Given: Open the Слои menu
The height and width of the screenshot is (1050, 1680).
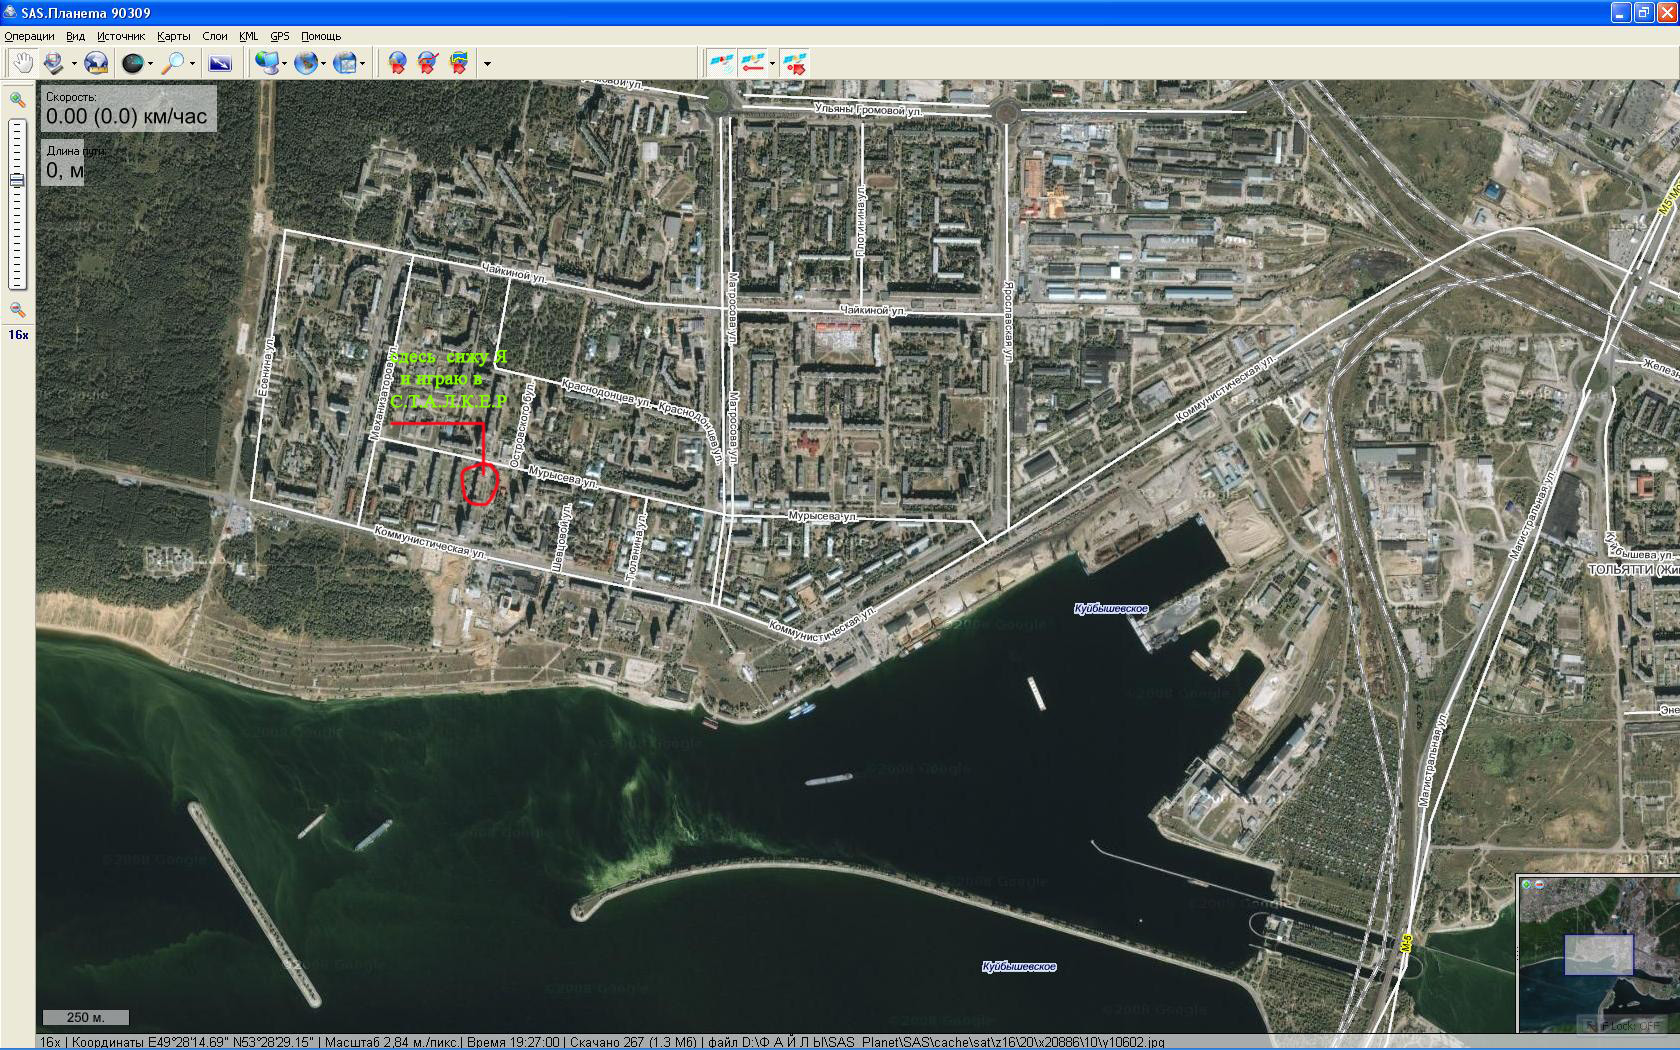Looking at the screenshot, I should [214, 36].
